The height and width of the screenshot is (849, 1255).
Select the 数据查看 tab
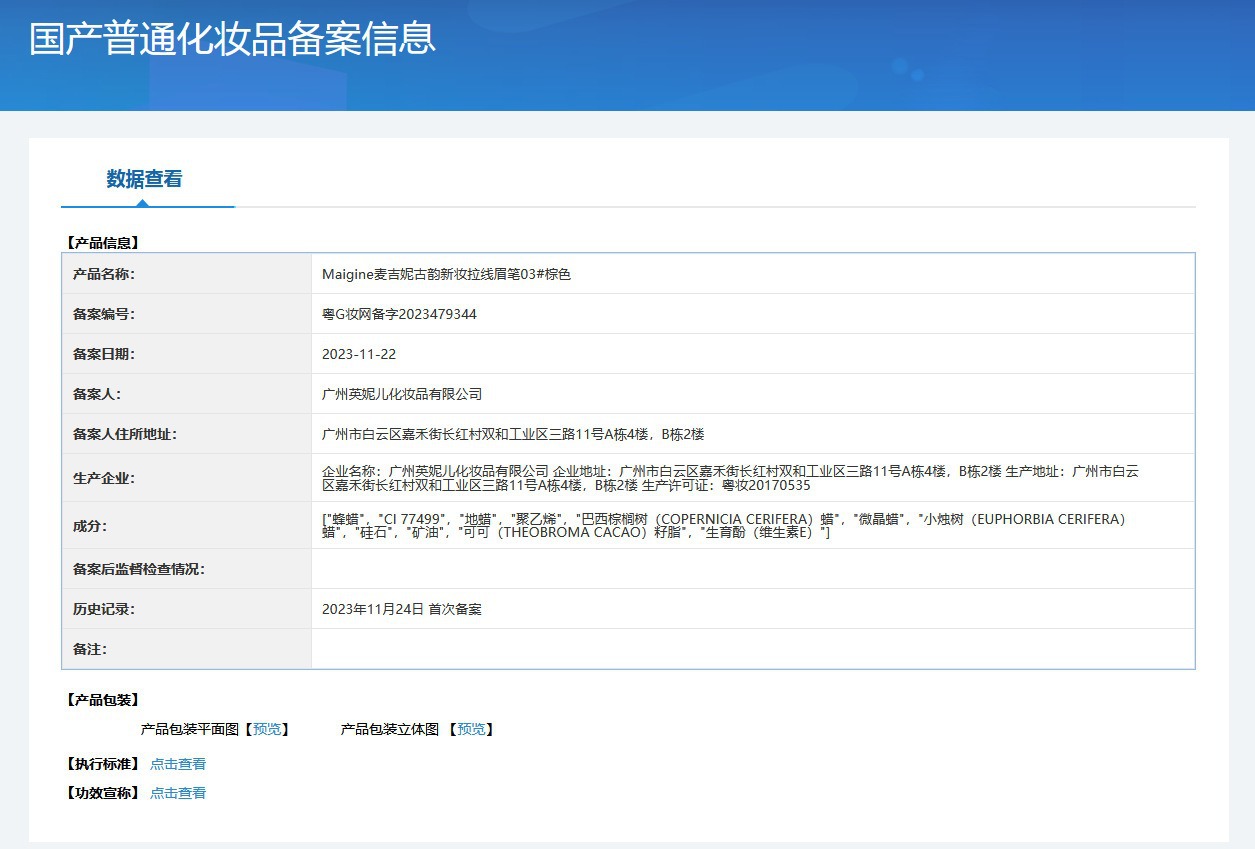click(x=145, y=179)
